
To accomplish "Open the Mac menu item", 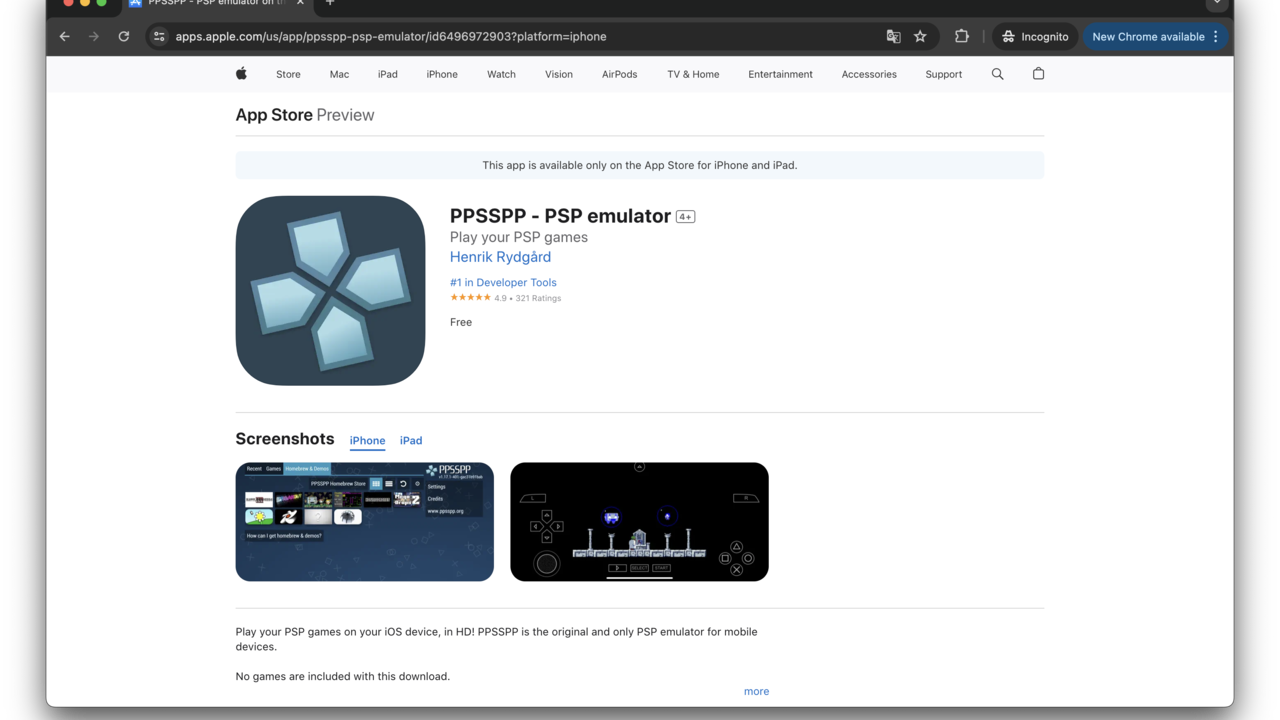I will click(x=339, y=74).
